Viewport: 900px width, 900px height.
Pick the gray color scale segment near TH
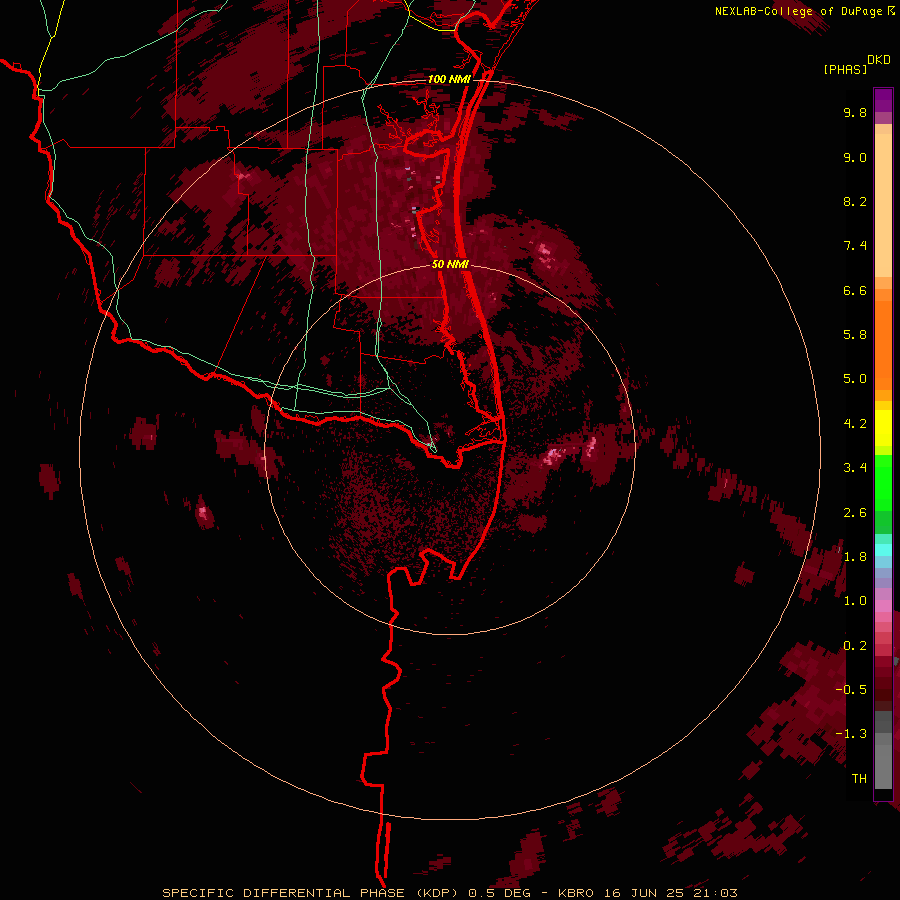click(x=883, y=766)
